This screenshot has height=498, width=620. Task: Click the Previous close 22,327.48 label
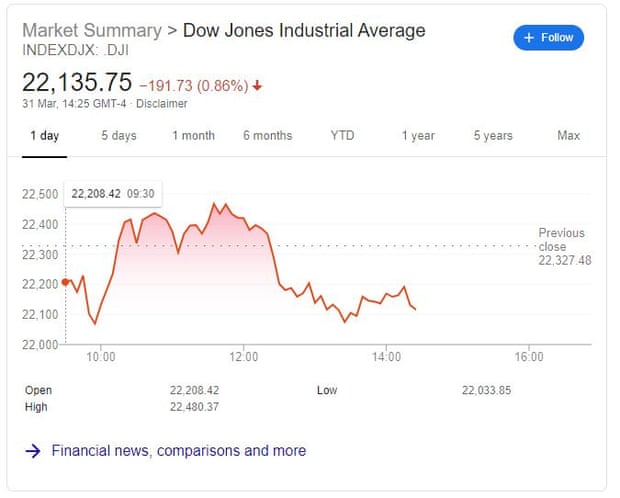[565, 246]
